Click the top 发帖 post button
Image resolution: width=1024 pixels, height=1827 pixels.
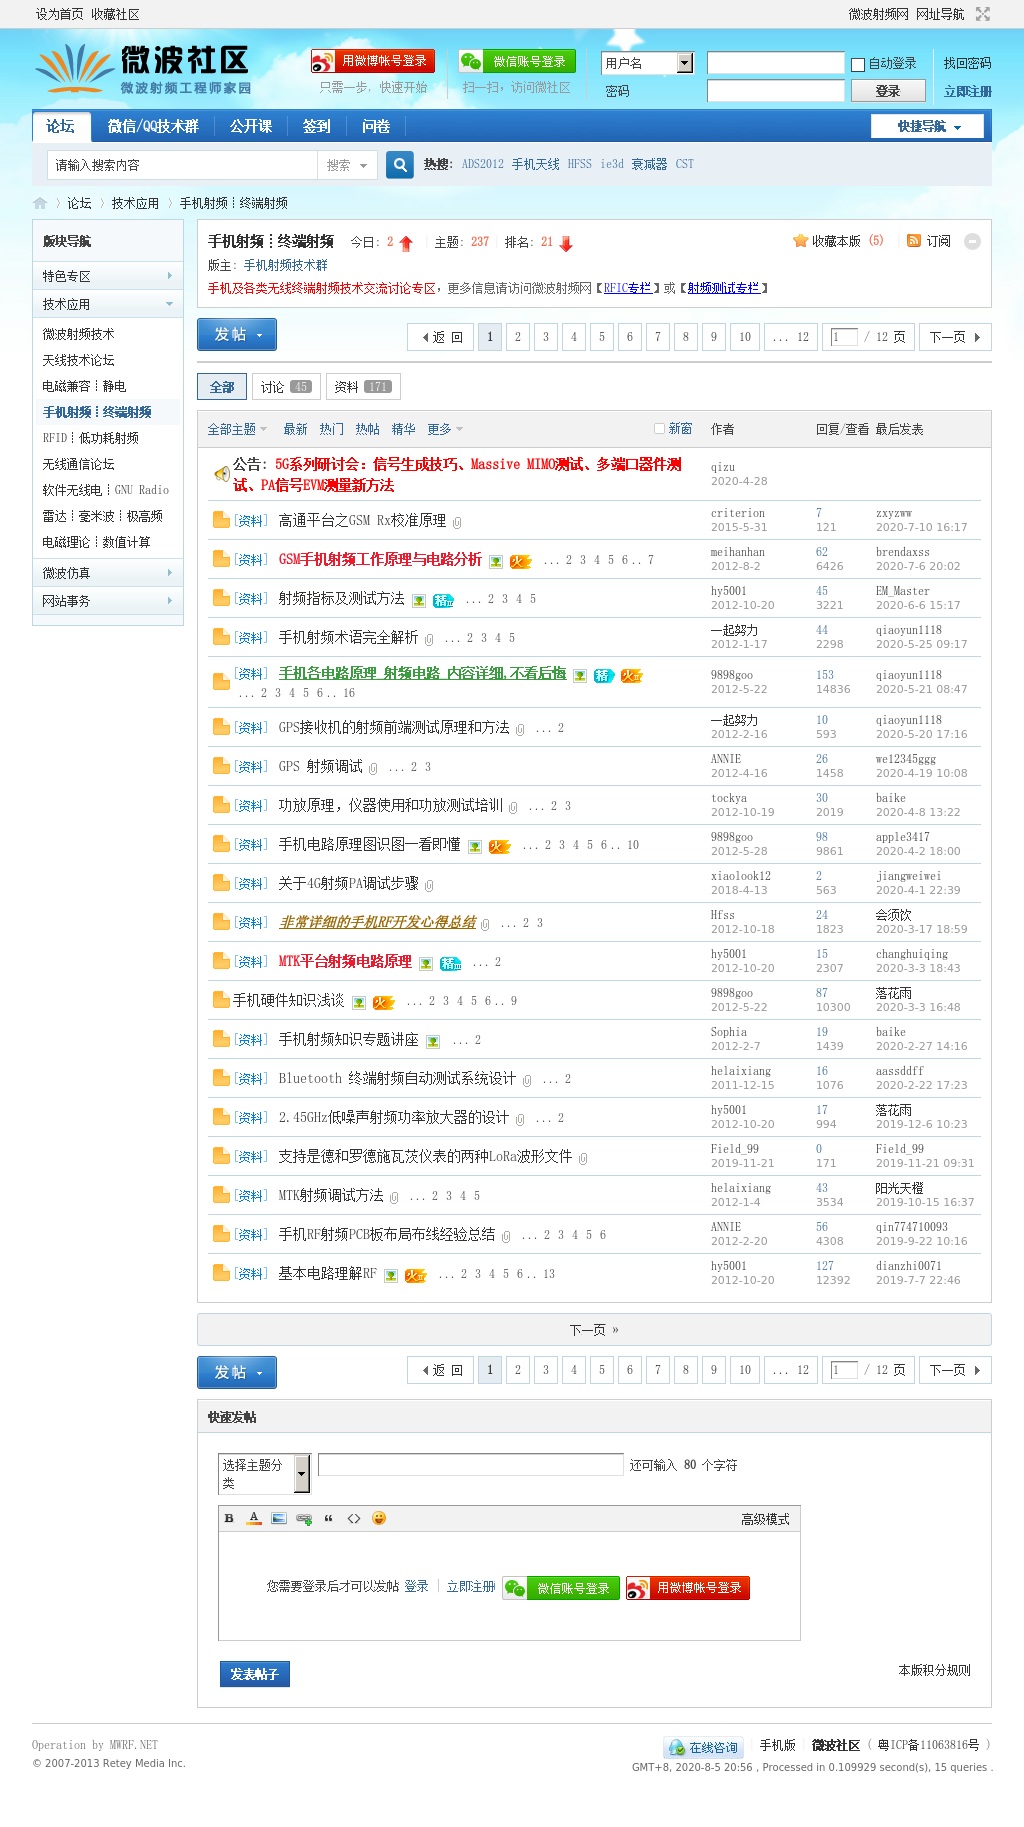[237, 335]
